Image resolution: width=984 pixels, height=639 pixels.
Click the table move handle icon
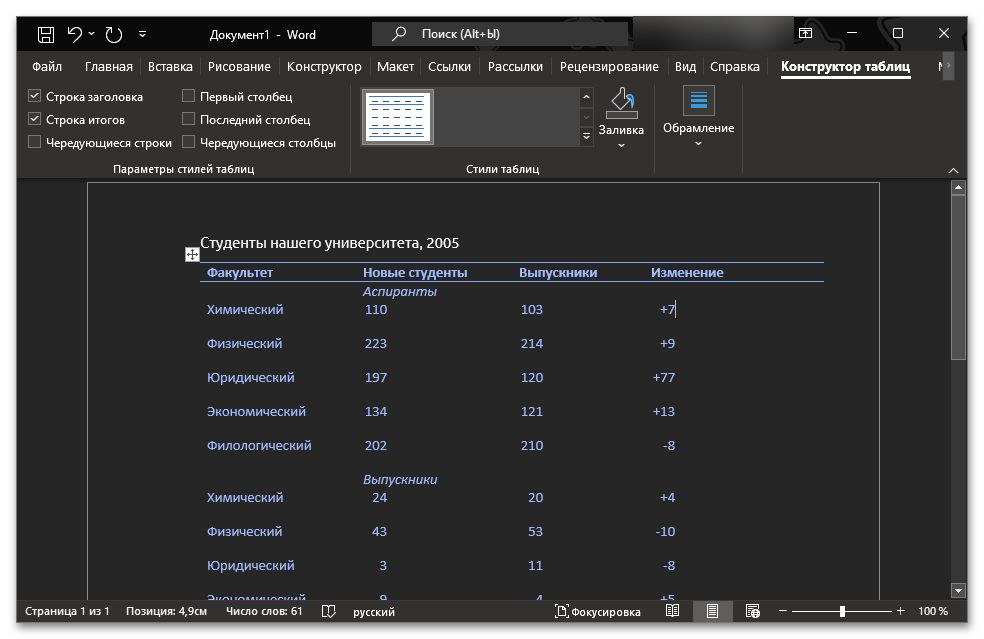[192, 255]
